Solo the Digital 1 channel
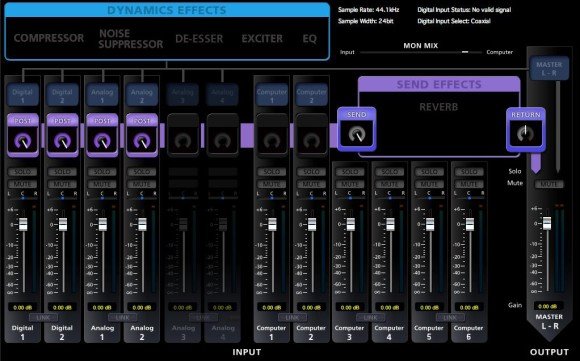580x361 pixels. click(23, 172)
